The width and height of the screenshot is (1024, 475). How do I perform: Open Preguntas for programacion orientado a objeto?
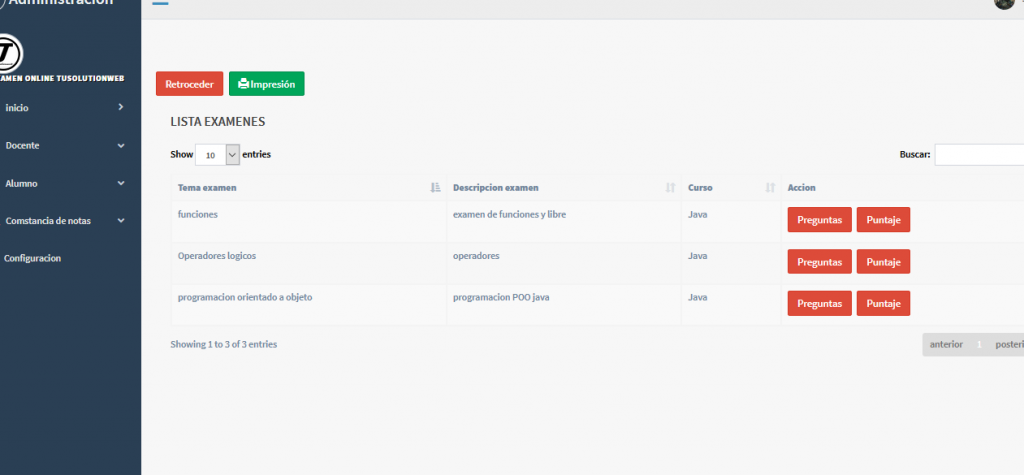819,303
